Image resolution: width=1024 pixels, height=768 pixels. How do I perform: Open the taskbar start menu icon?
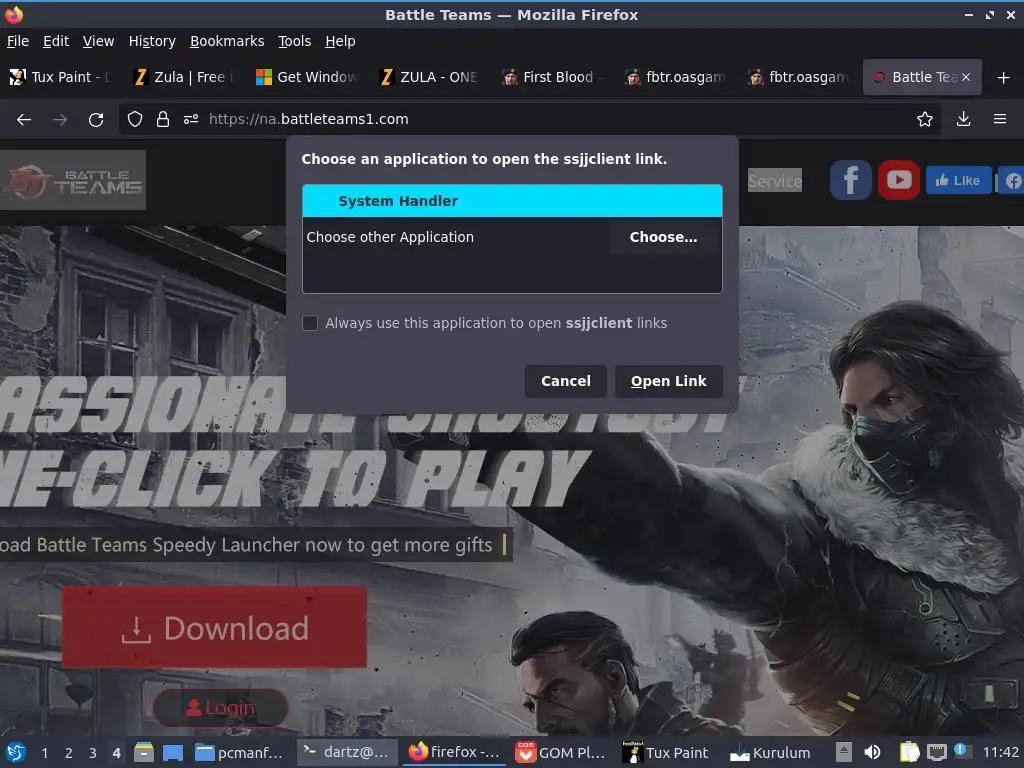click(x=16, y=752)
